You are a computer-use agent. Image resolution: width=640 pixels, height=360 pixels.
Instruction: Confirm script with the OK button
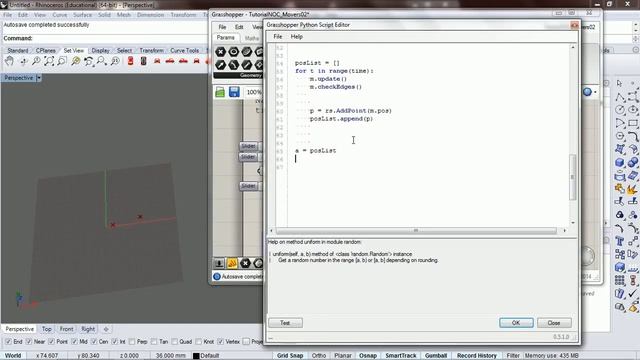click(x=516, y=323)
